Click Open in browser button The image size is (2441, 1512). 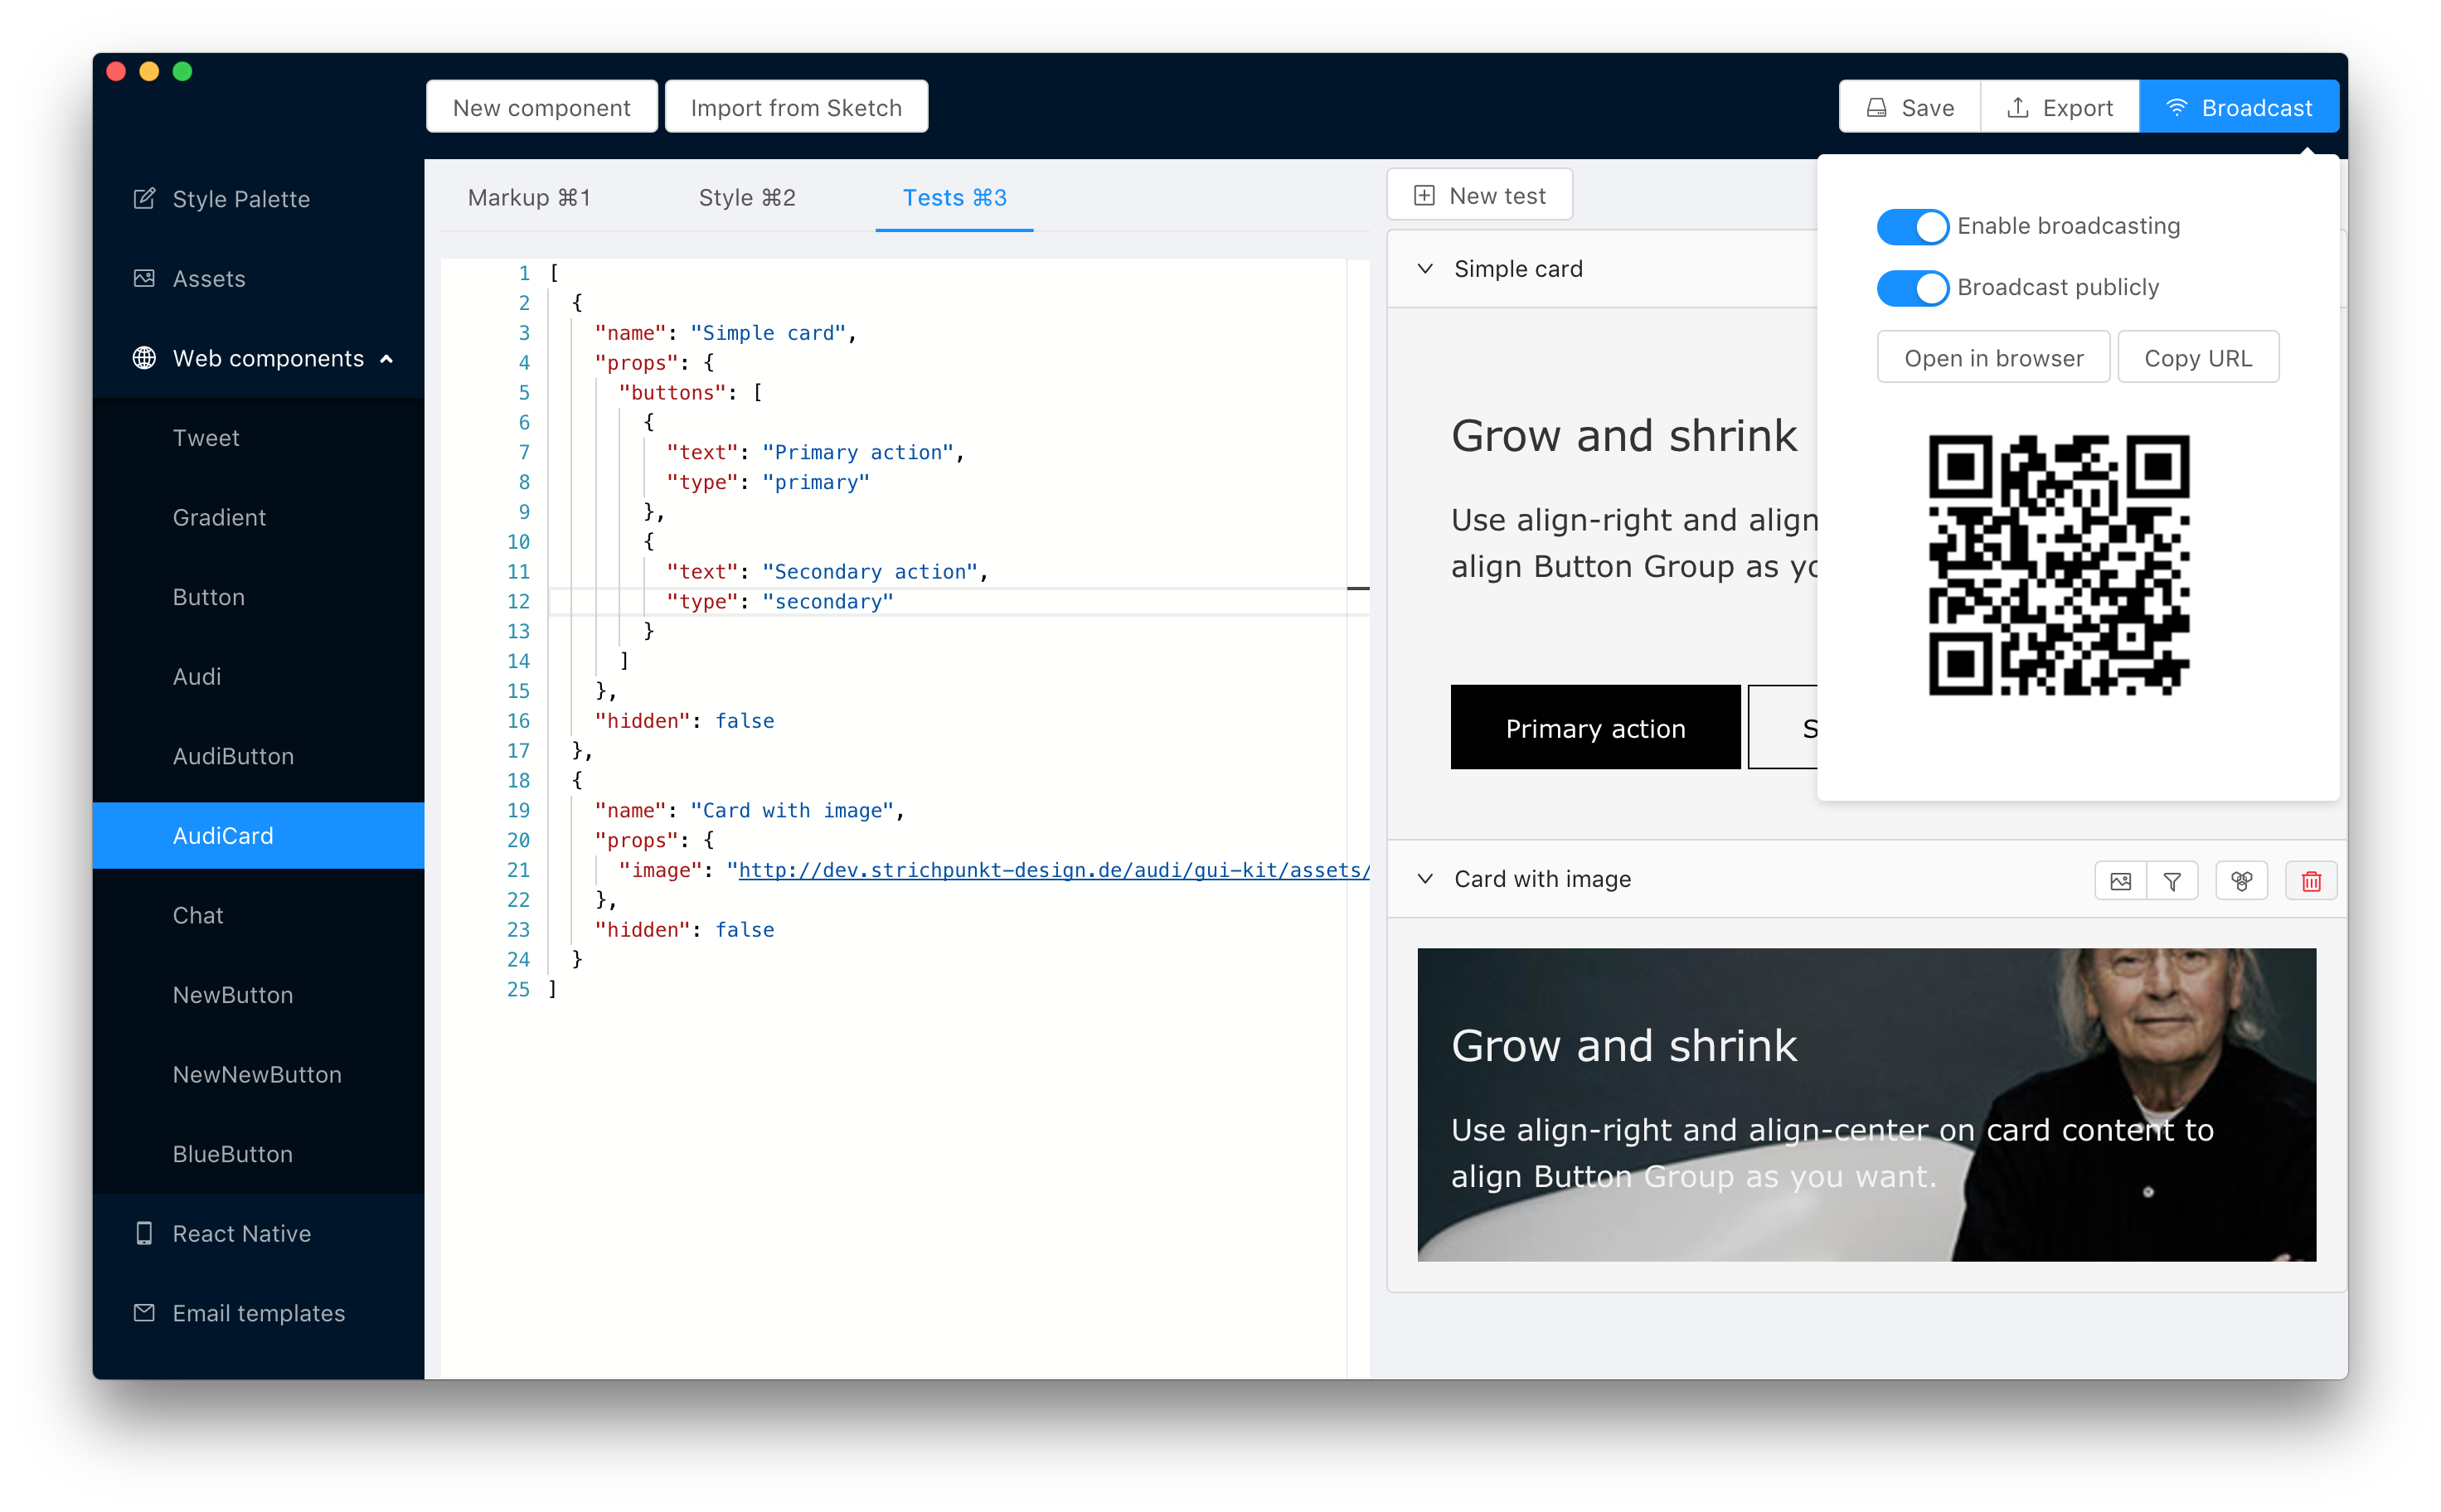coord(1993,358)
